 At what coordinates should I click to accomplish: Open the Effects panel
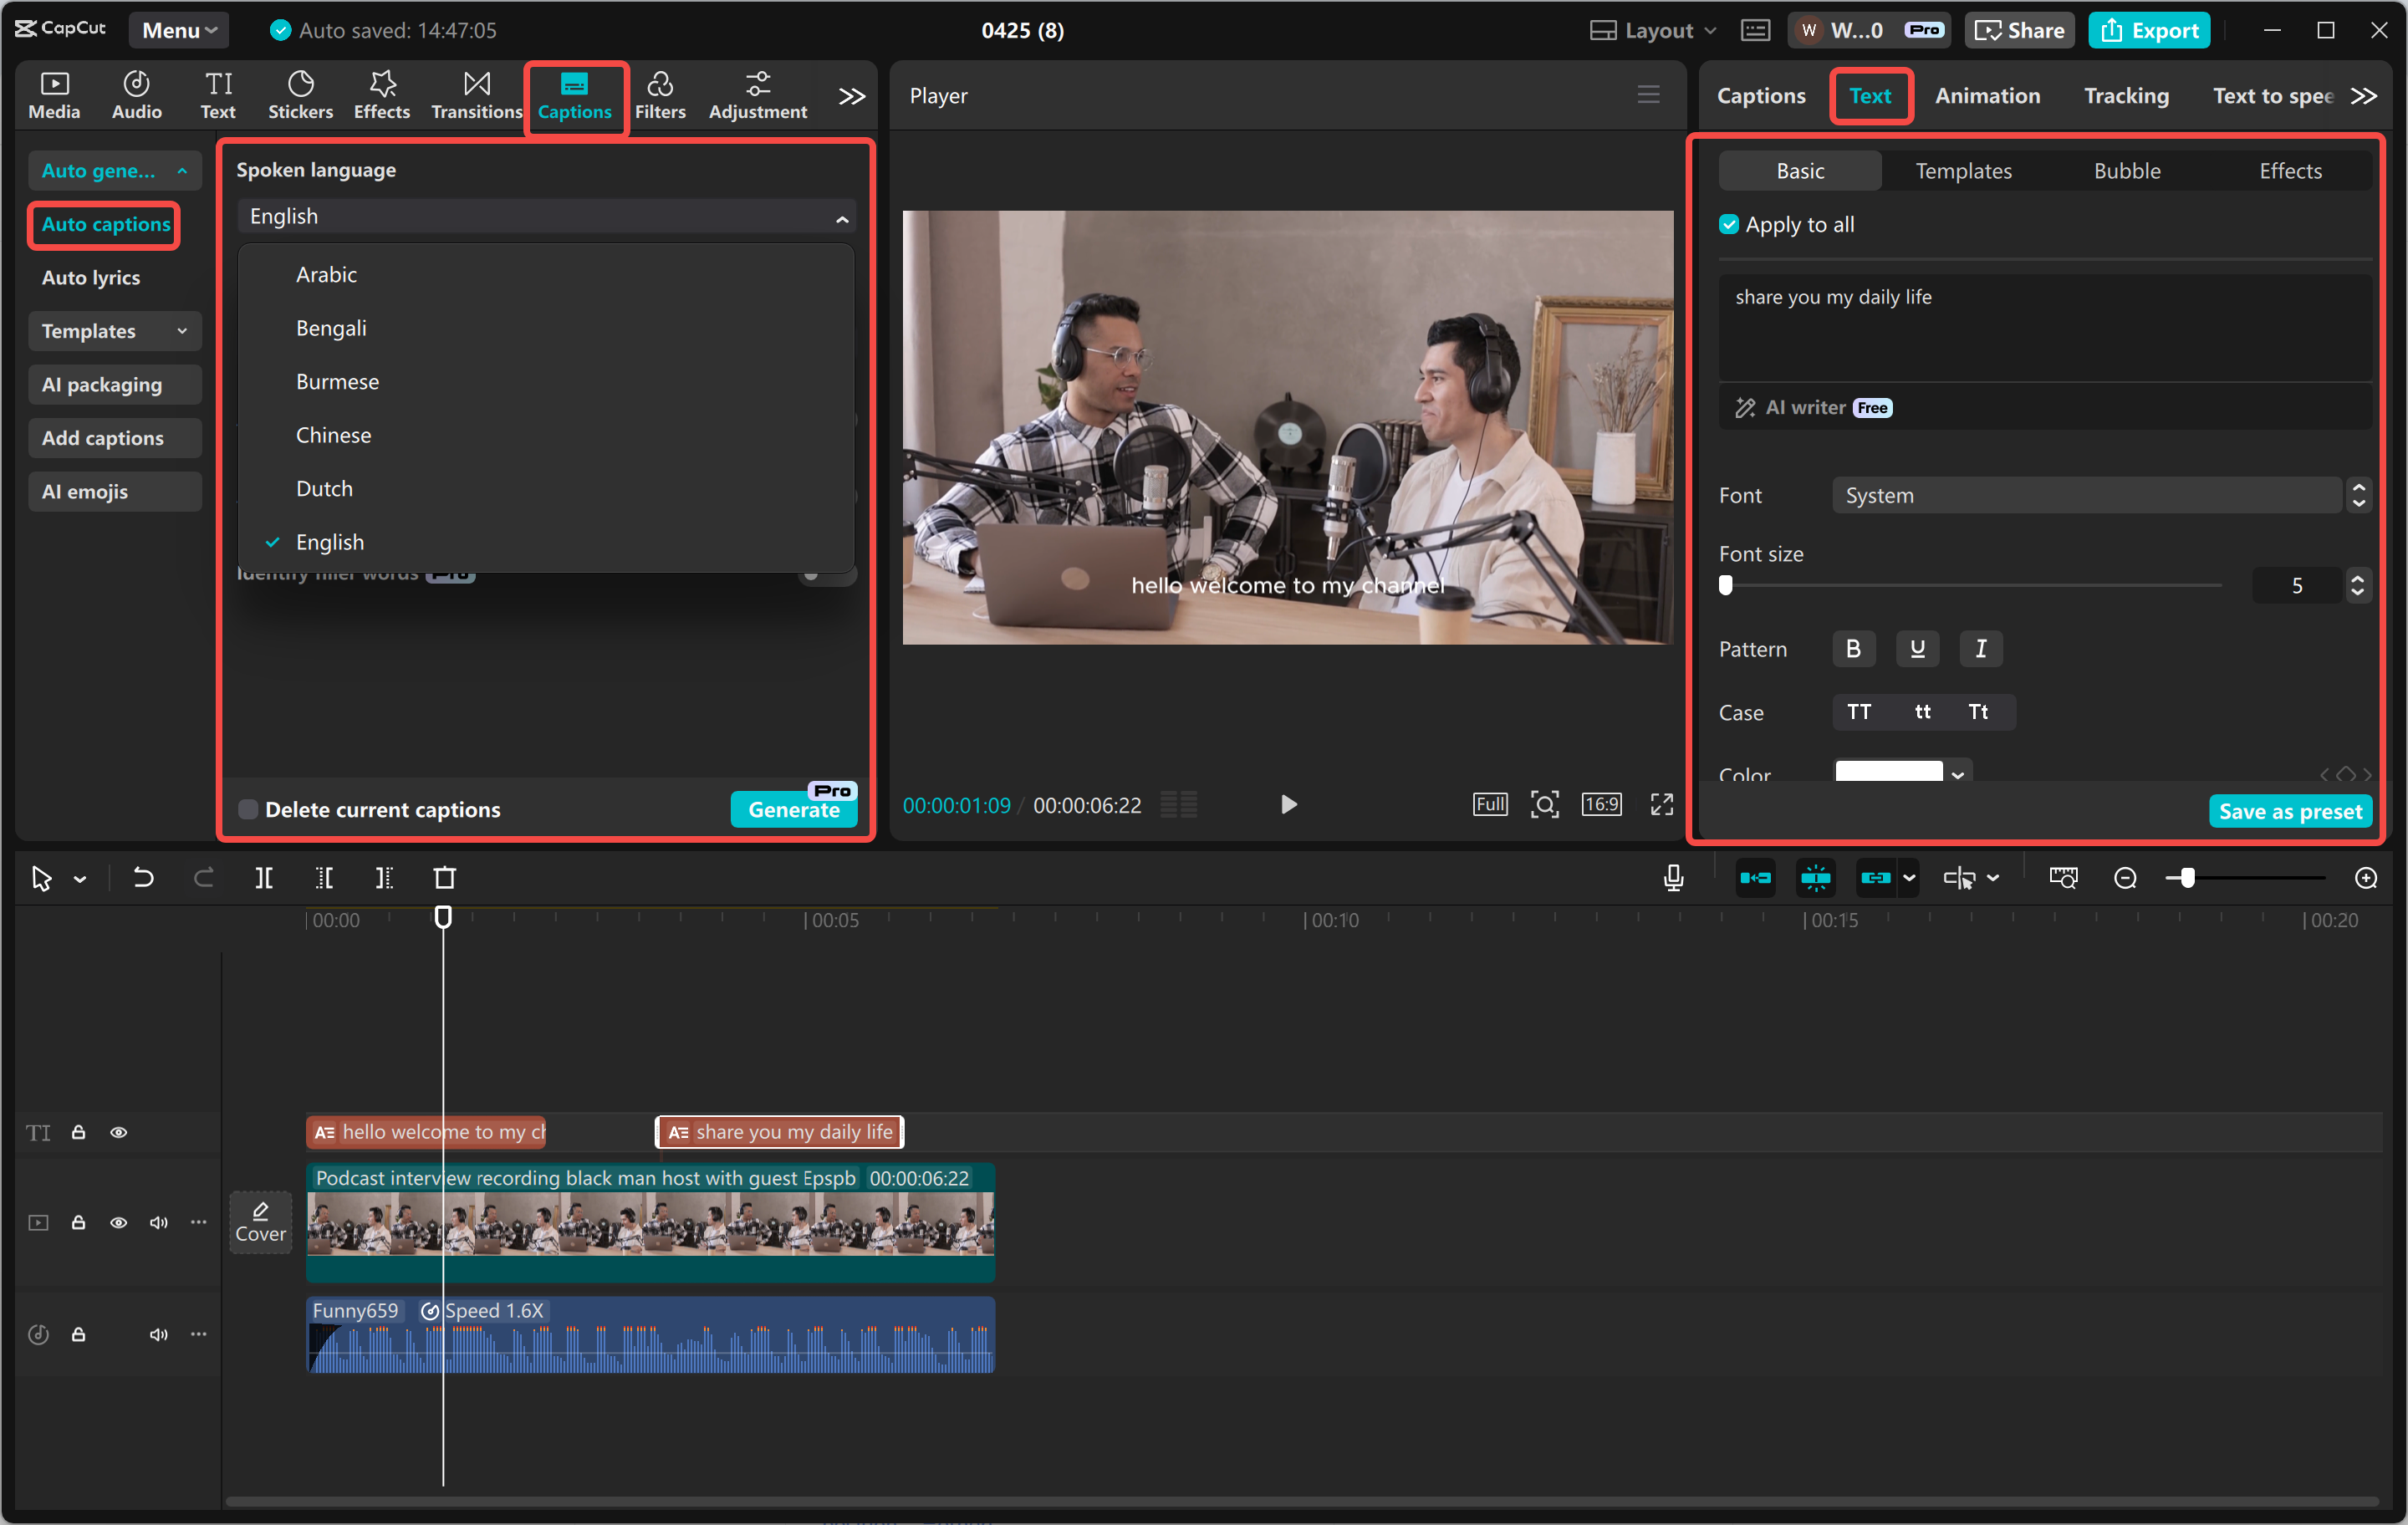click(x=381, y=94)
